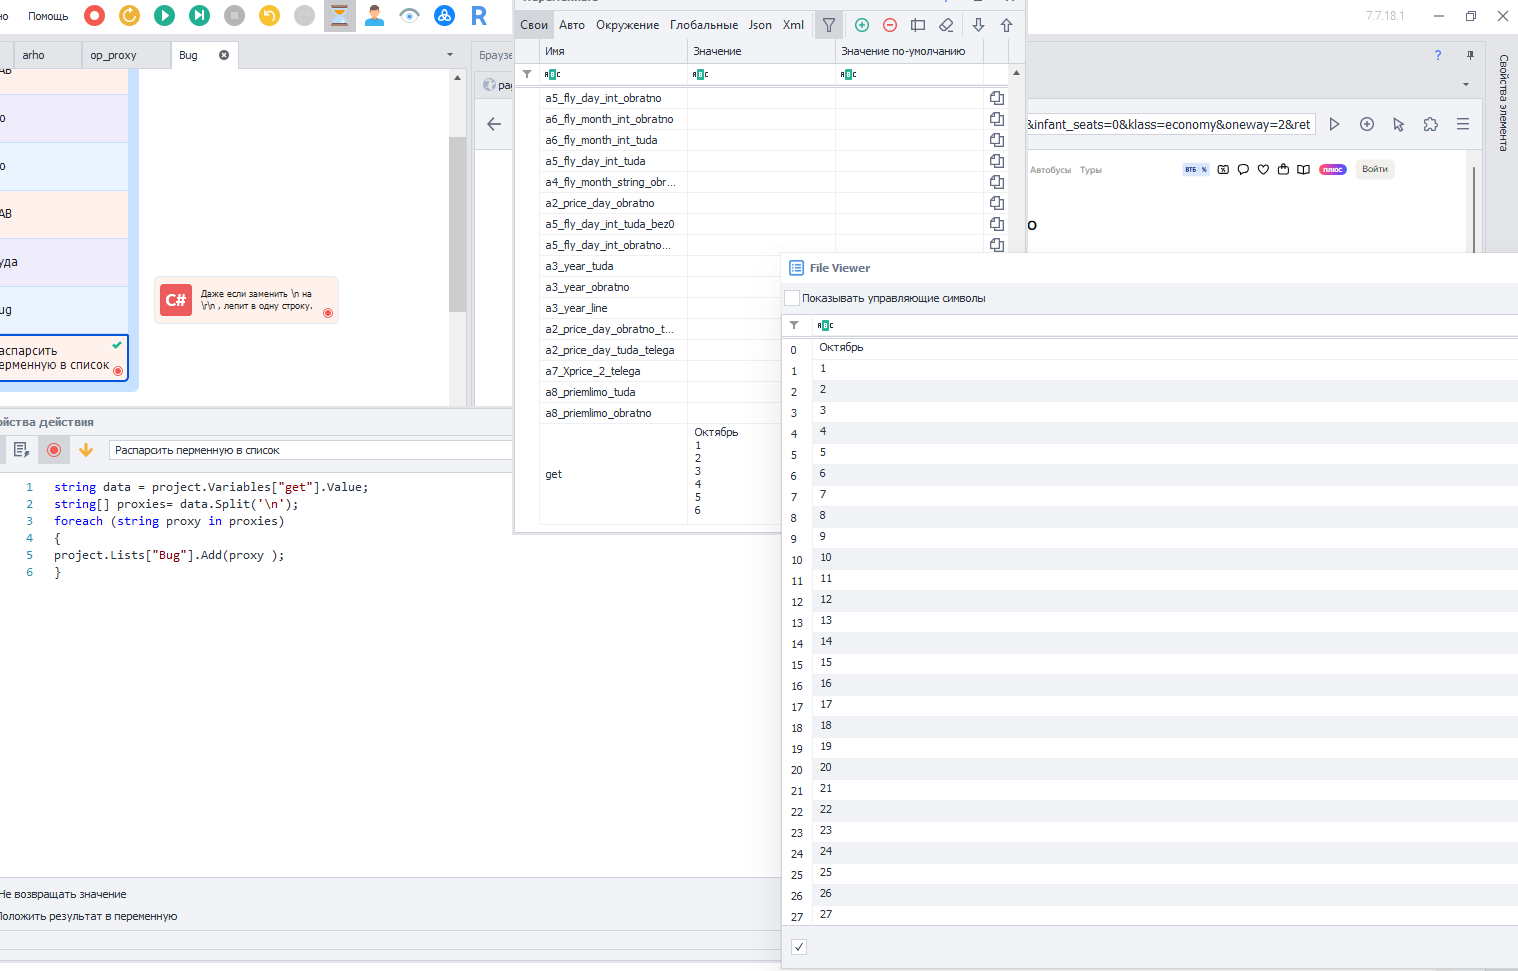Click the orange down arrow in action properties

[86, 450]
